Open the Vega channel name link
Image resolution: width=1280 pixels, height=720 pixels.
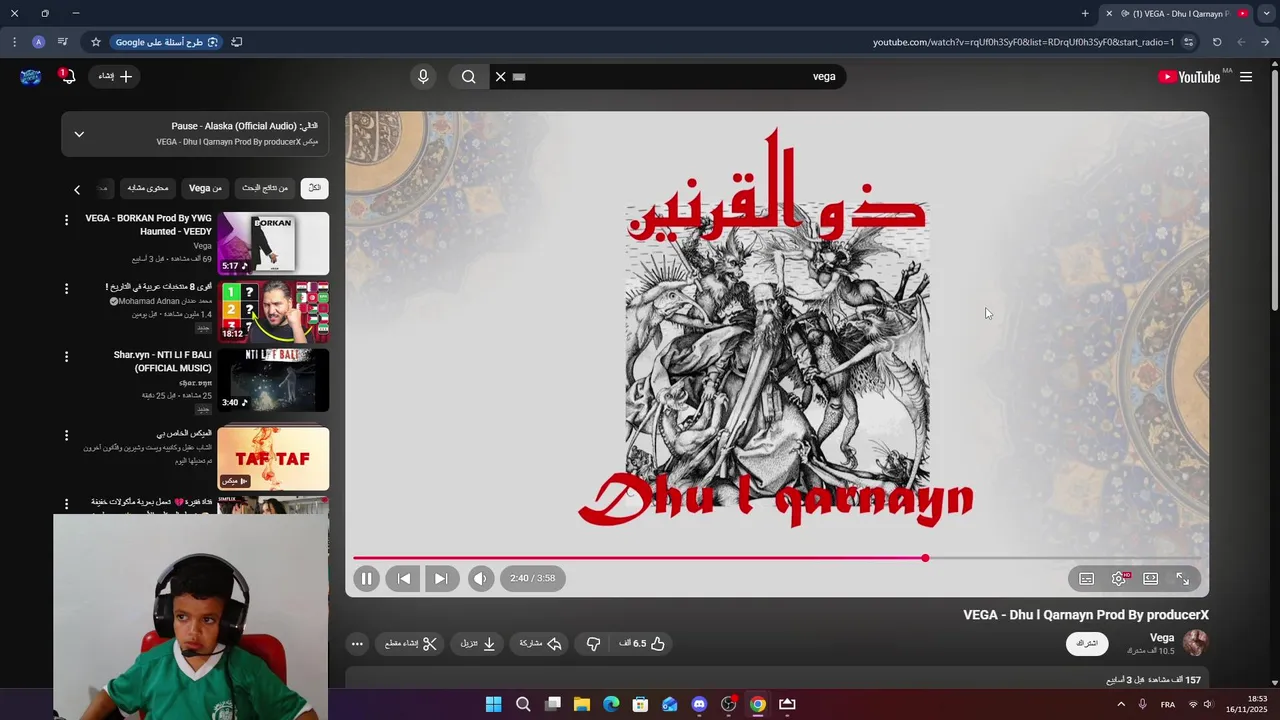coord(1162,637)
